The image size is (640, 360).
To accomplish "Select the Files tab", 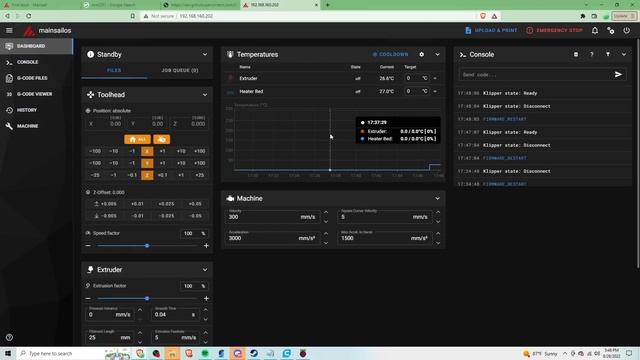I will click(x=114, y=70).
